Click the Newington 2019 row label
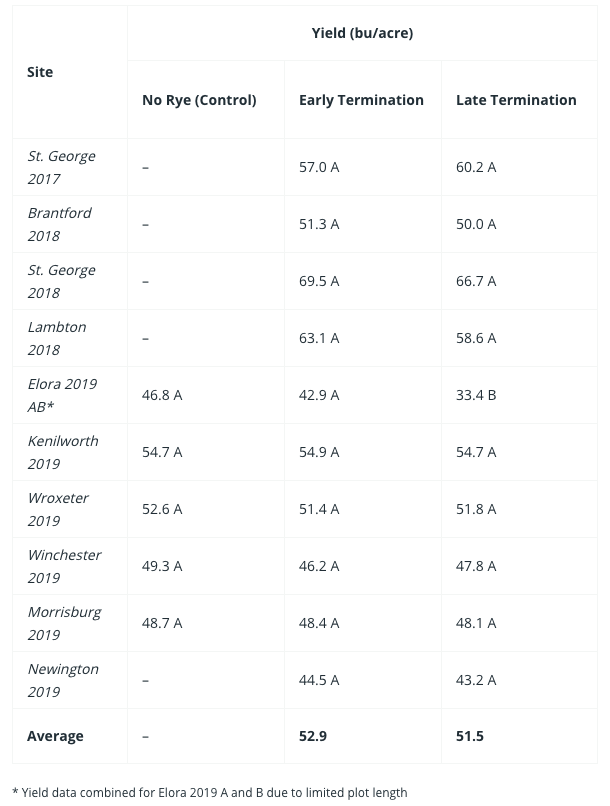The width and height of the screenshot is (610, 806). (x=62, y=680)
